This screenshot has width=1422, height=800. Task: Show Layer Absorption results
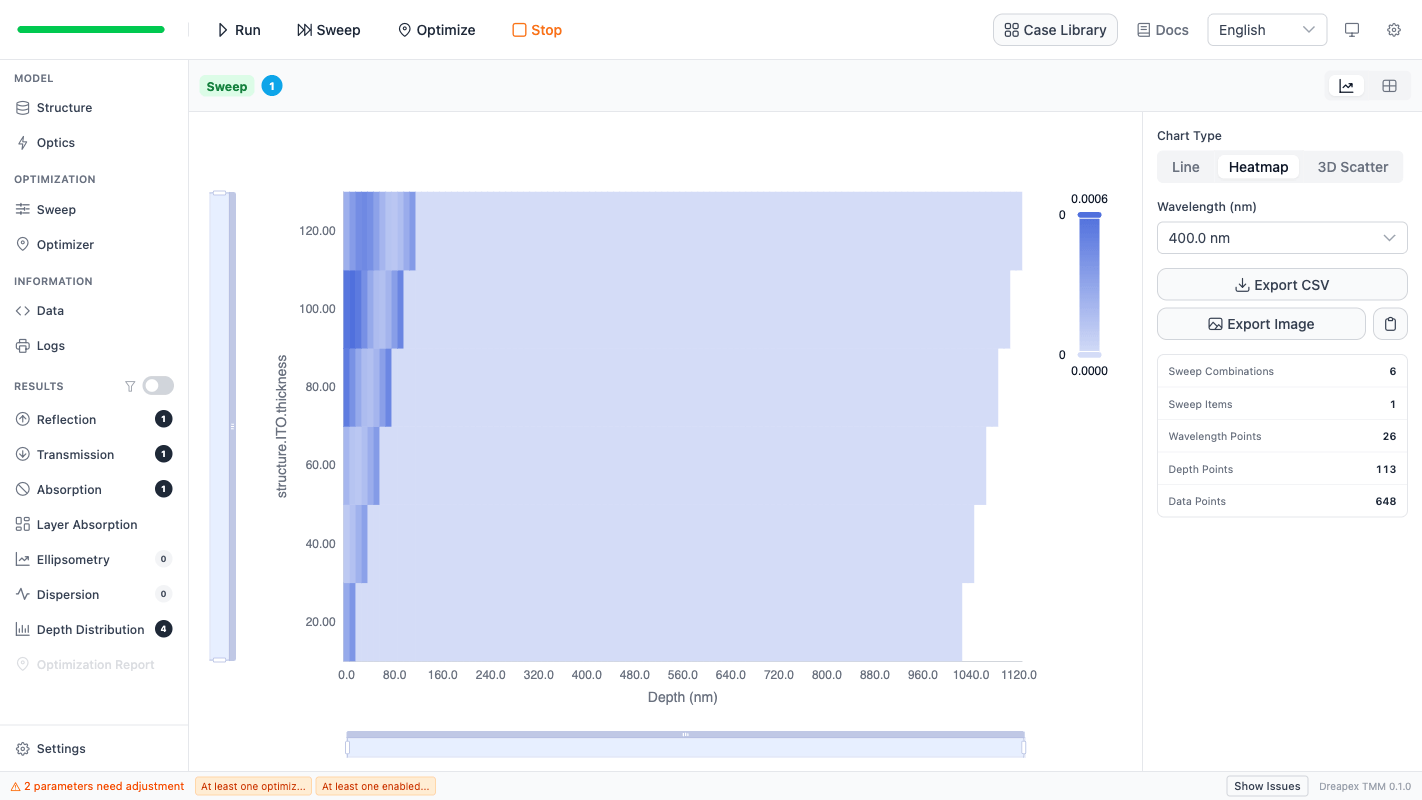[84, 524]
